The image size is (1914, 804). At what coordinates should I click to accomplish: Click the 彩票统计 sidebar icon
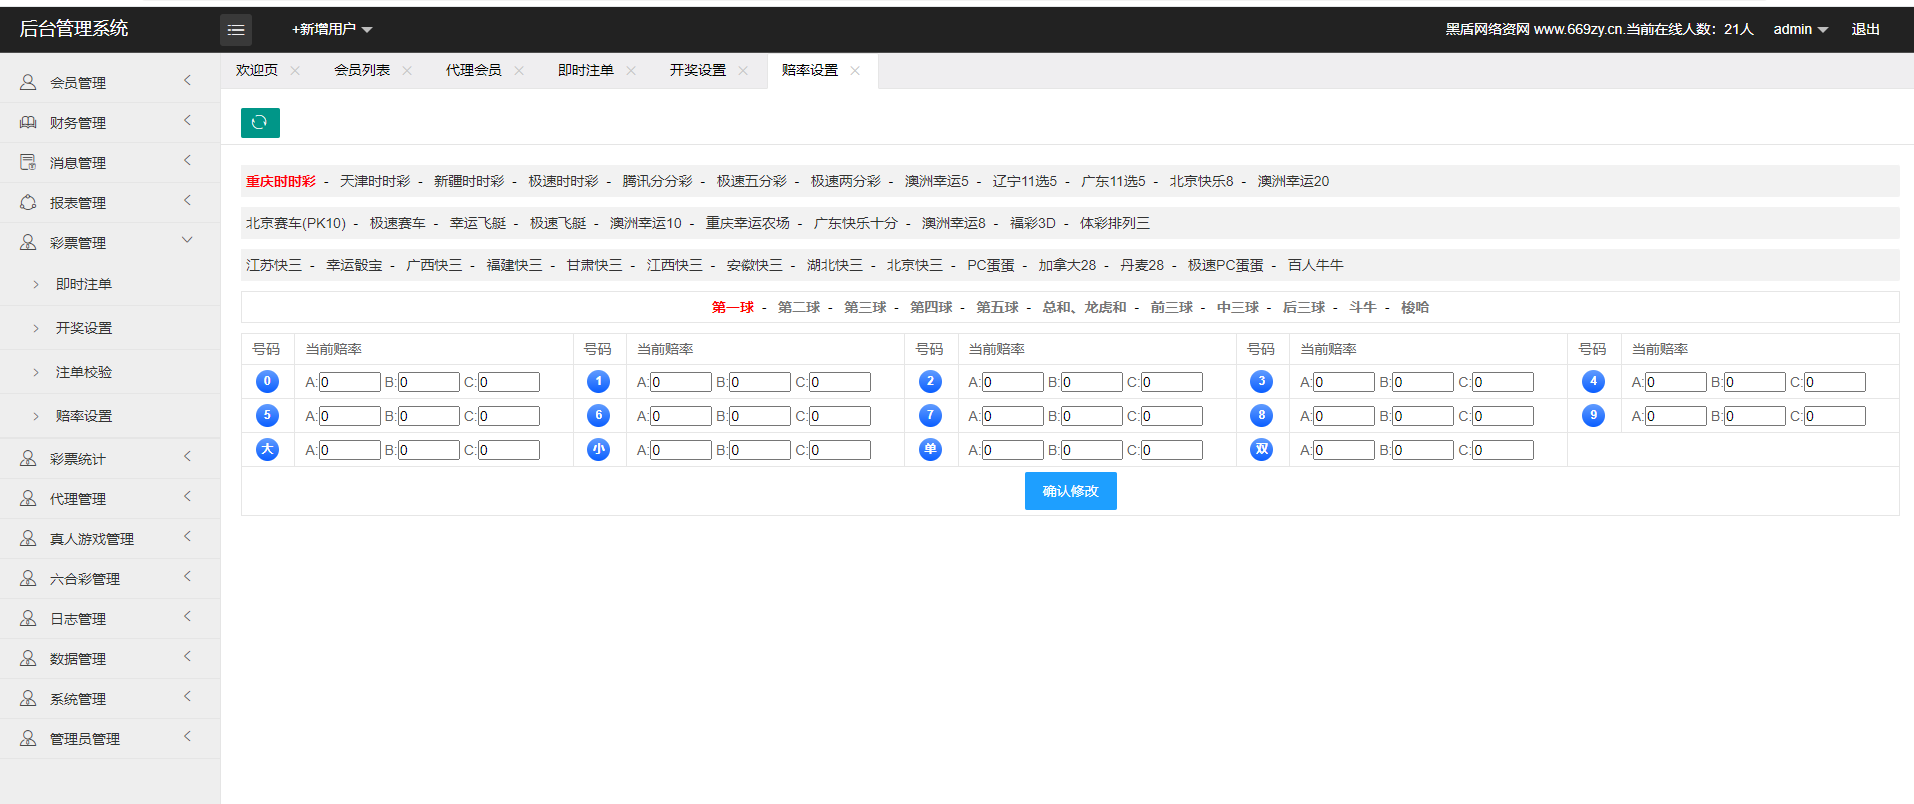28,458
